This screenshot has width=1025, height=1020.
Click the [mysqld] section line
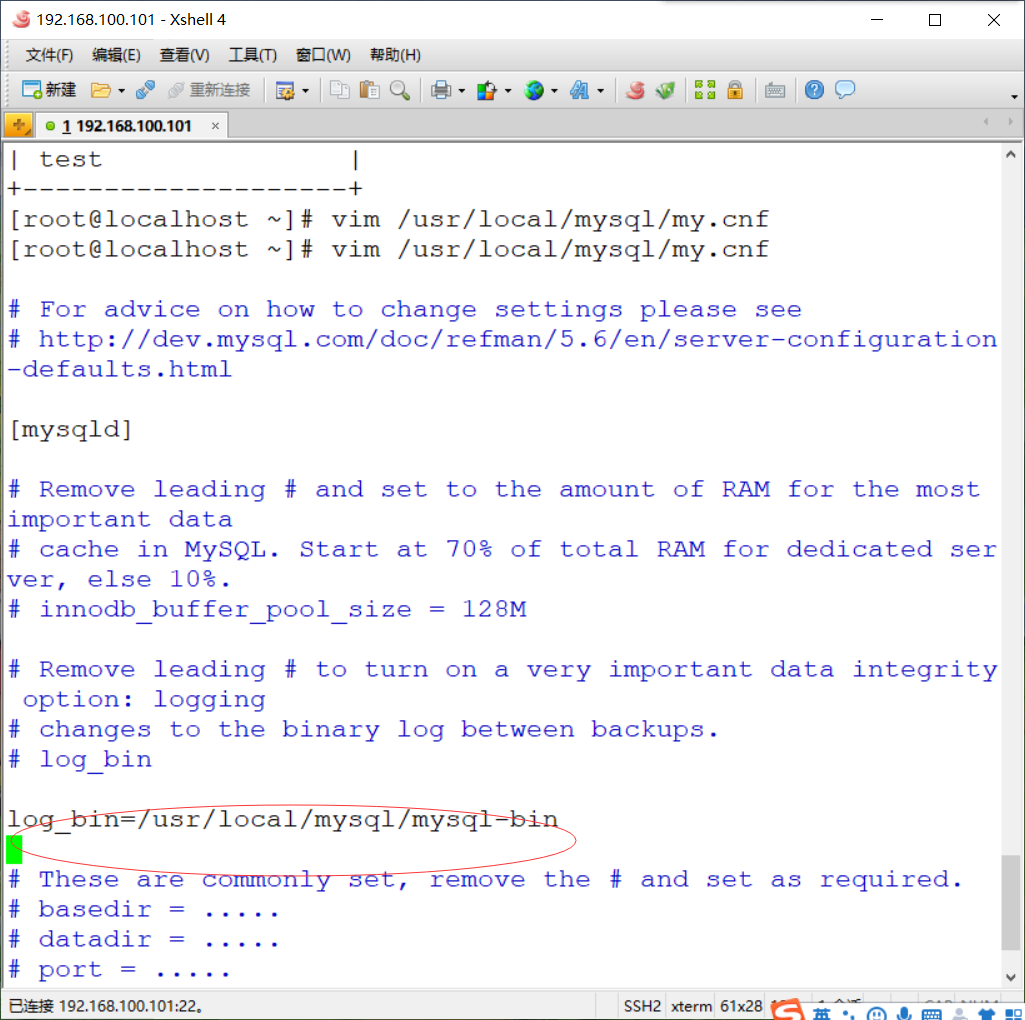point(71,430)
